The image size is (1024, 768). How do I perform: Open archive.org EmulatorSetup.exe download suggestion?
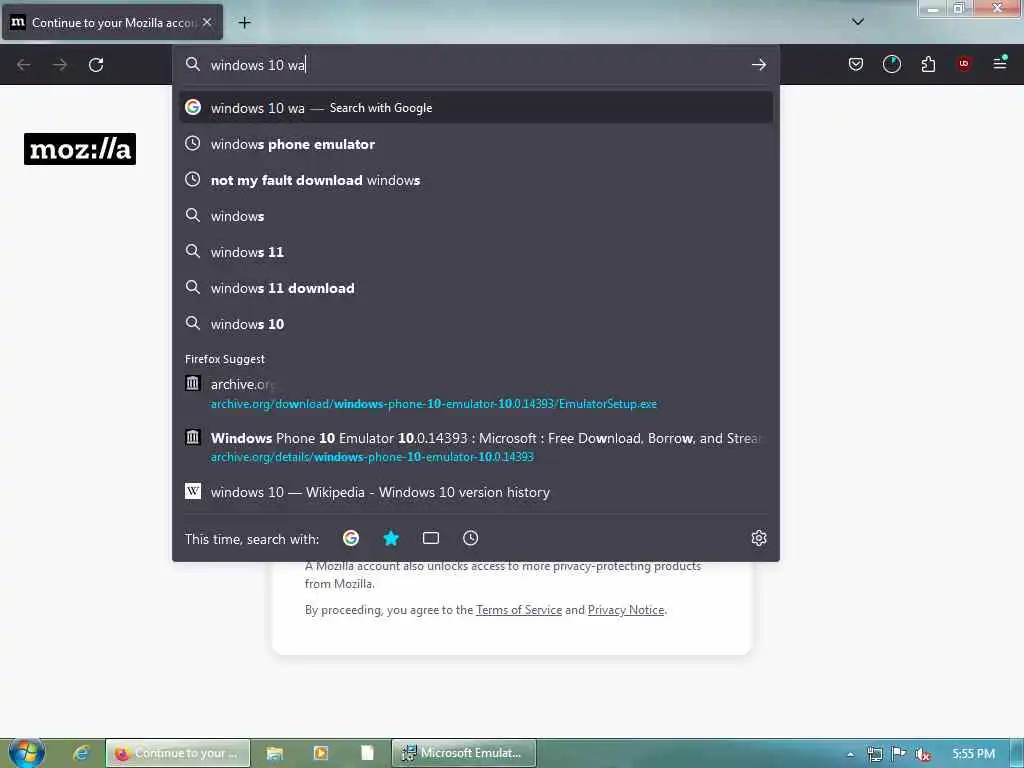pos(476,393)
